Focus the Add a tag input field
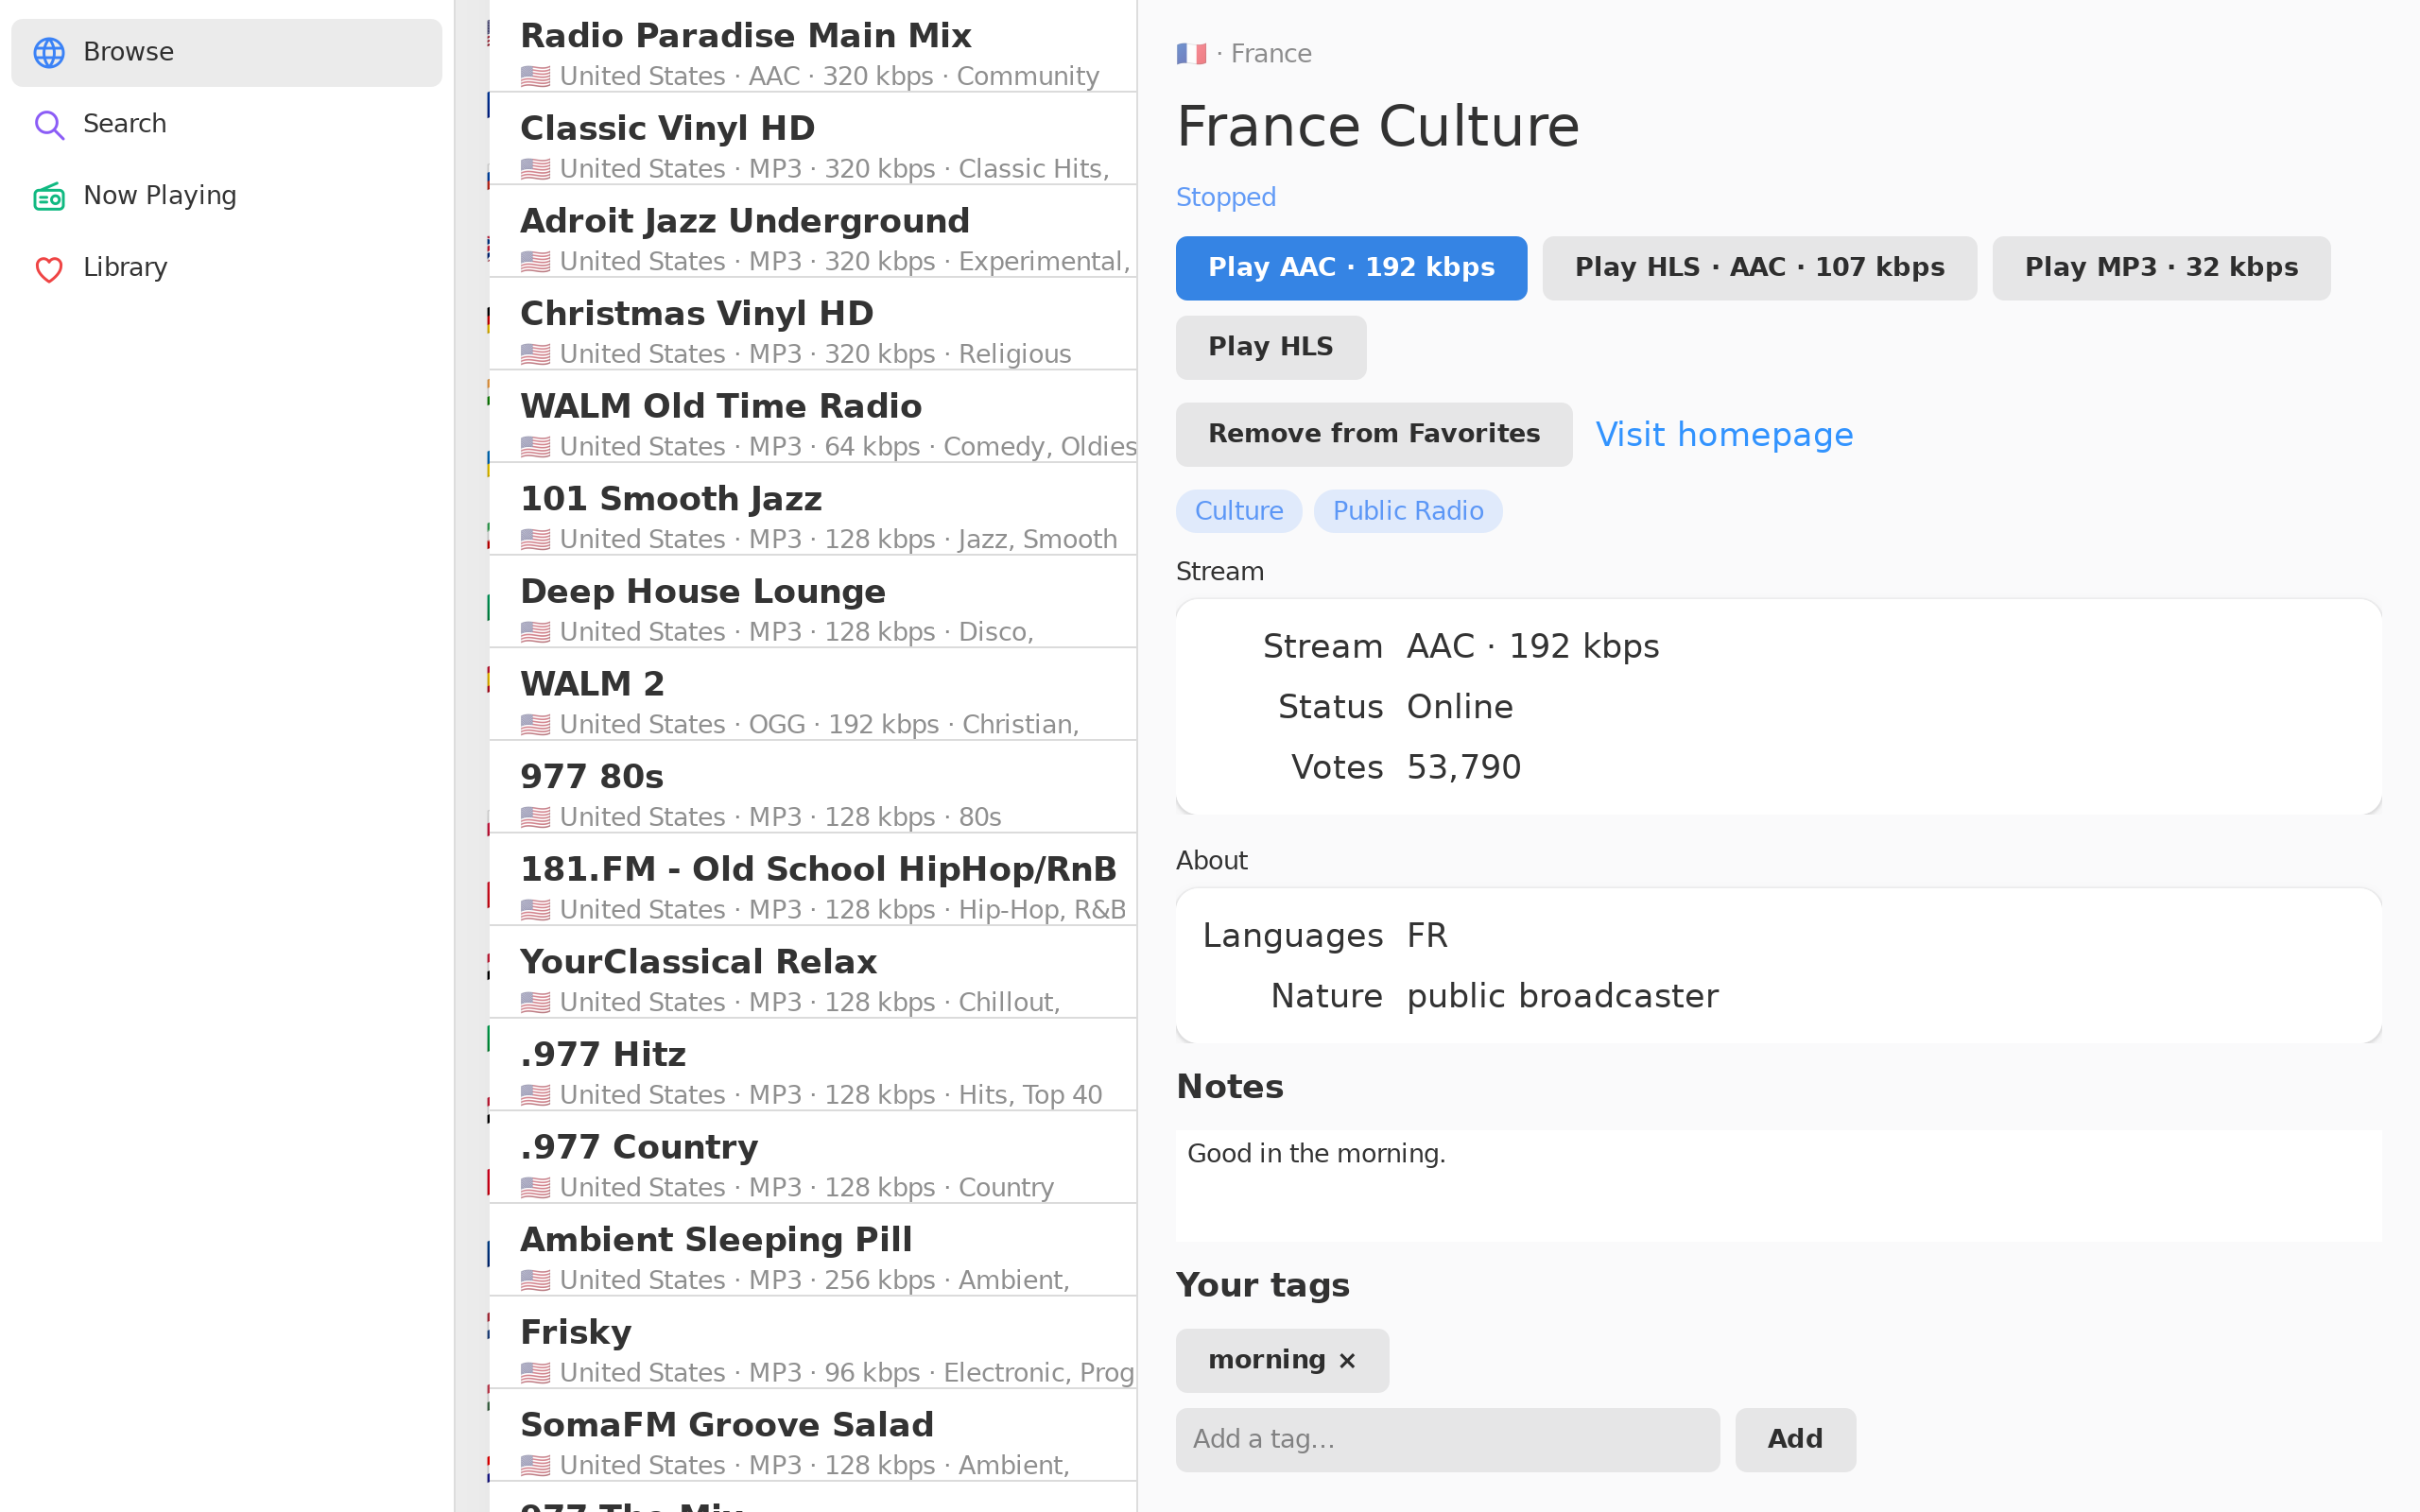The image size is (2420, 1512). click(x=1447, y=1440)
